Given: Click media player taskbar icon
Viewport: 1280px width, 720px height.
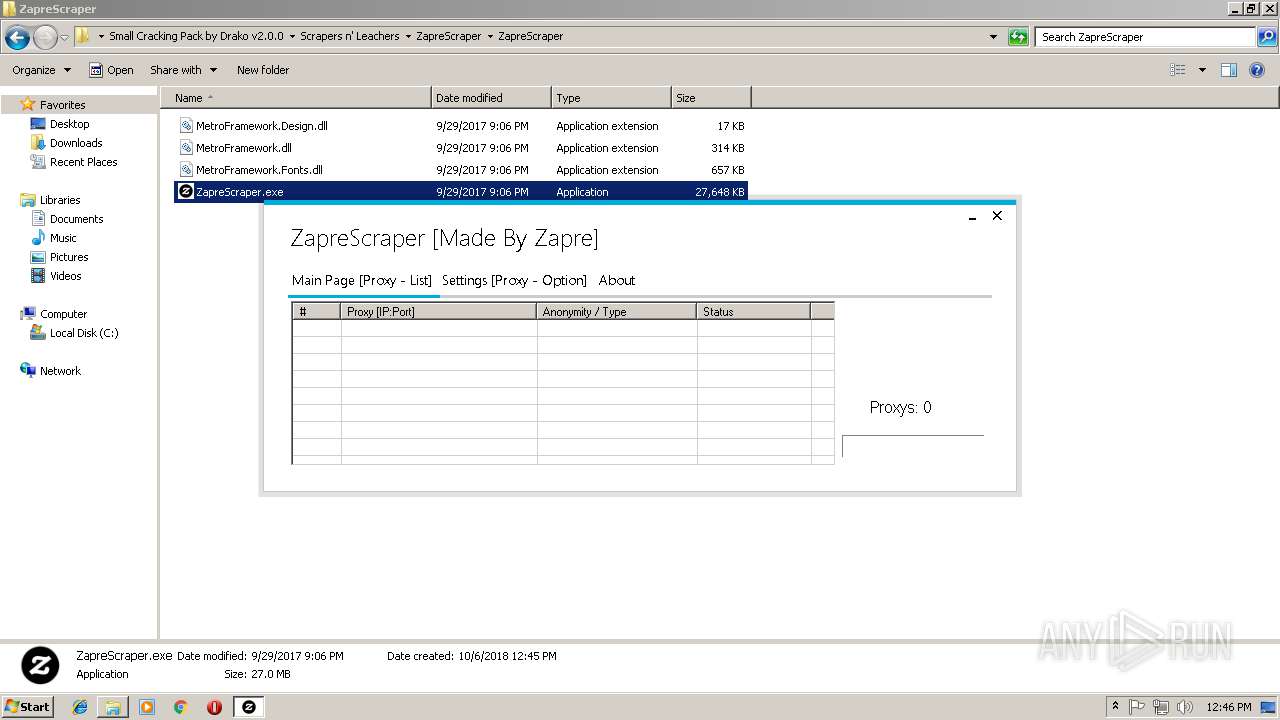Looking at the screenshot, I should click(147, 707).
